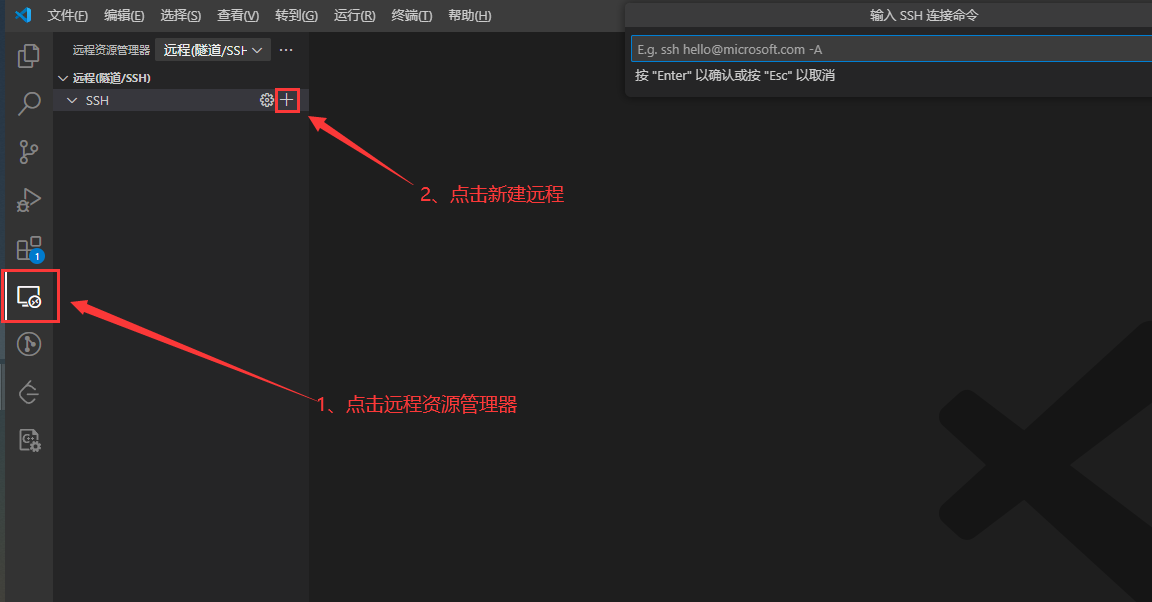Open the 远程(隧道/SSH) dropdown beside 远程资源管理器
This screenshot has width=1152, height=602.
(x=213, y=50)
